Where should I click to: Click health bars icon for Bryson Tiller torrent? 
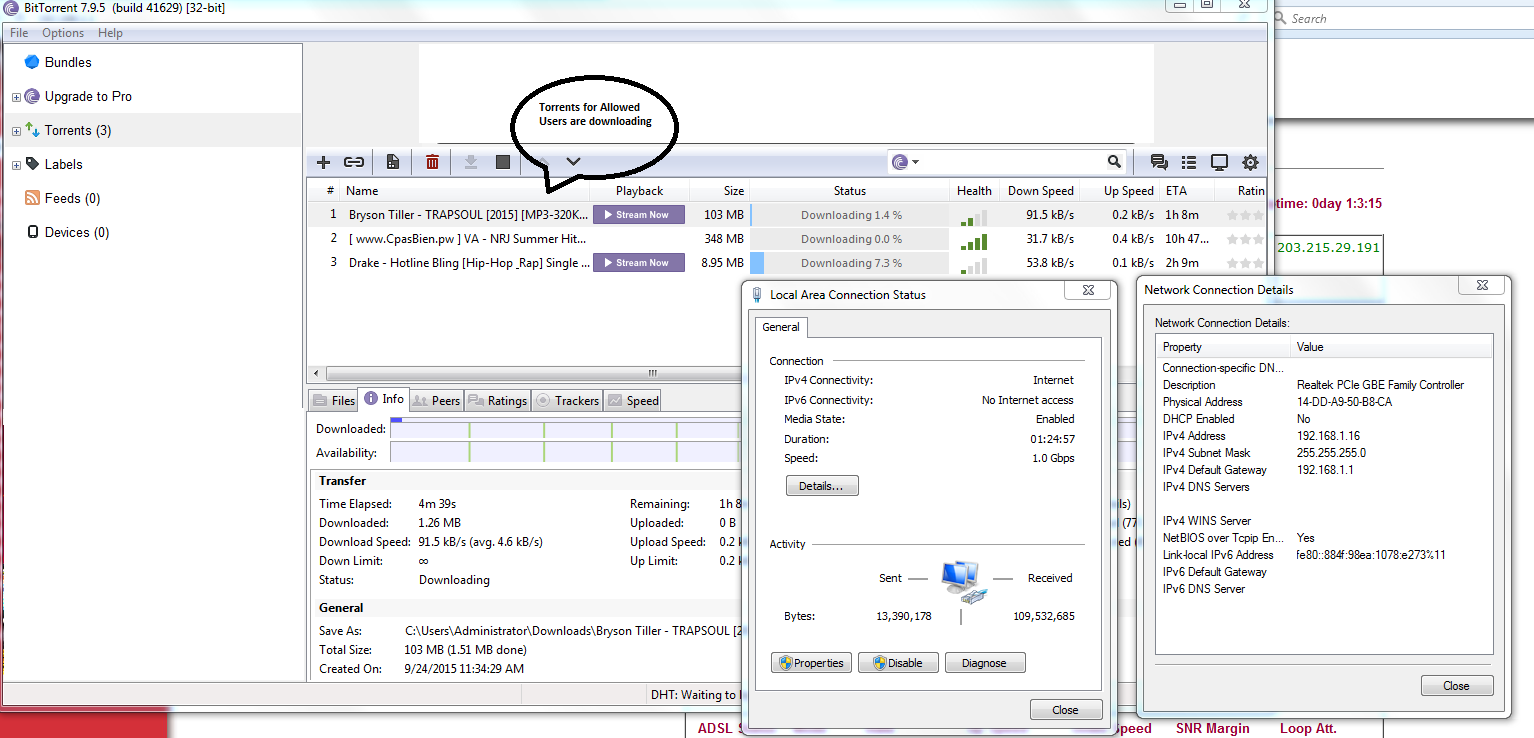(973, 217)
